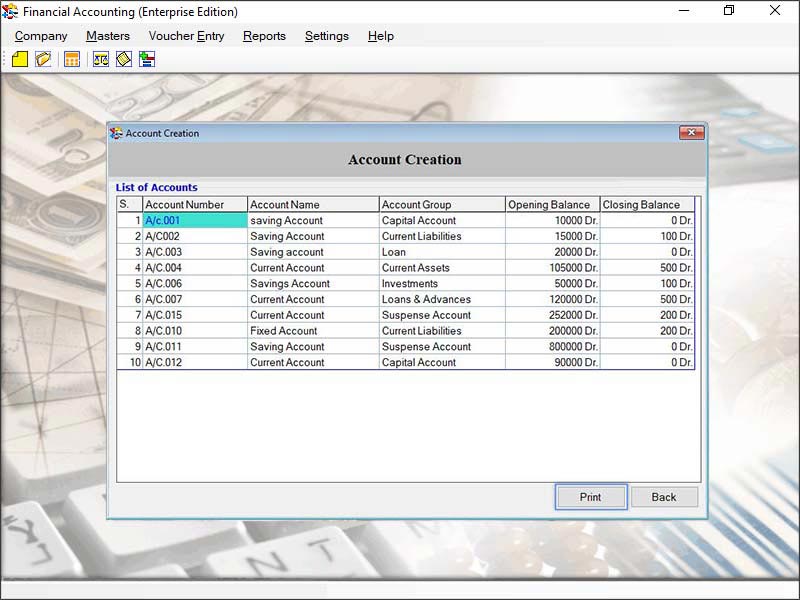Click the Account Group column header
The width and height of the screenshot is (800, 600).
tap(442, 205)
